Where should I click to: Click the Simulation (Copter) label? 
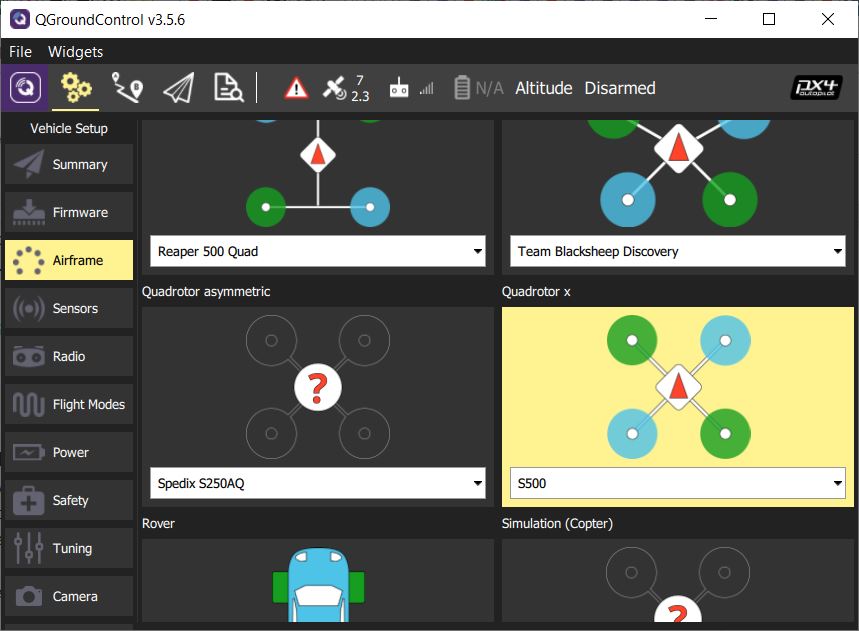pos(557,523)
